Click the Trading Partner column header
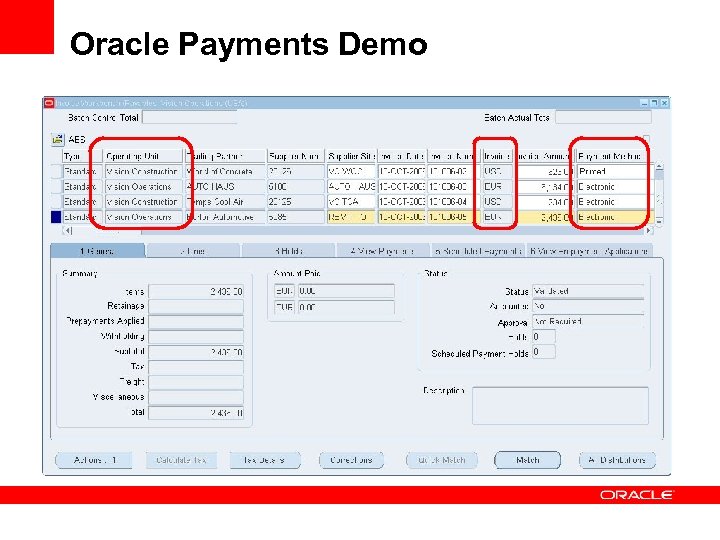 point(225,156)
